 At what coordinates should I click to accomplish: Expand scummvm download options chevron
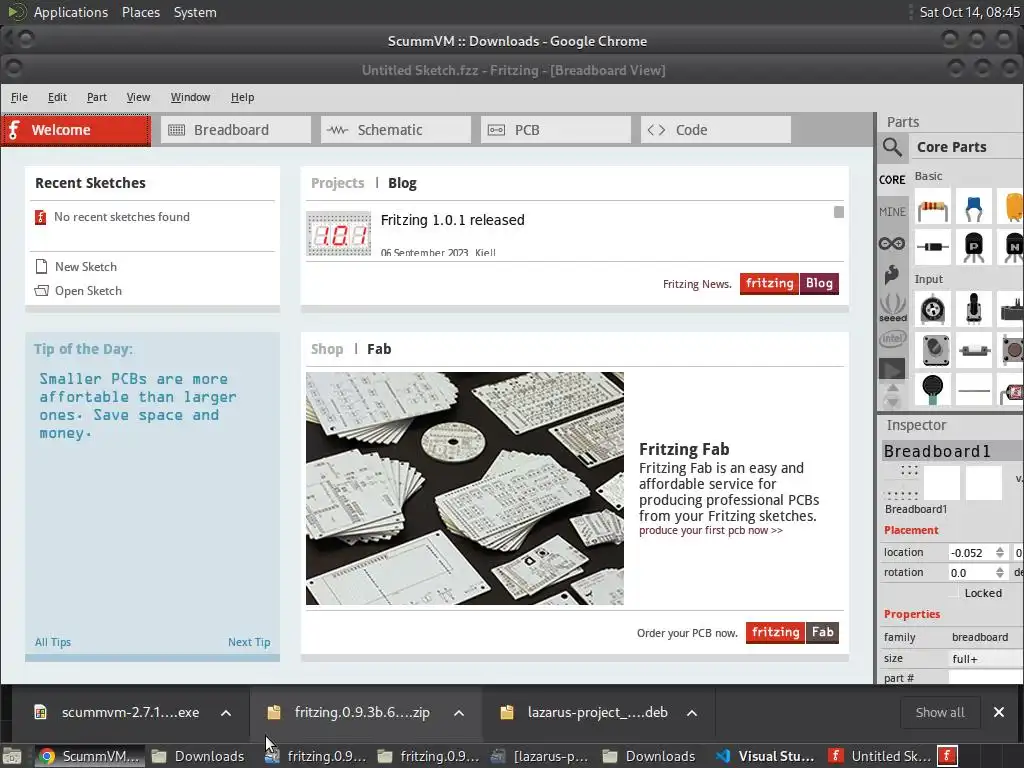click(x=226, y=712)
